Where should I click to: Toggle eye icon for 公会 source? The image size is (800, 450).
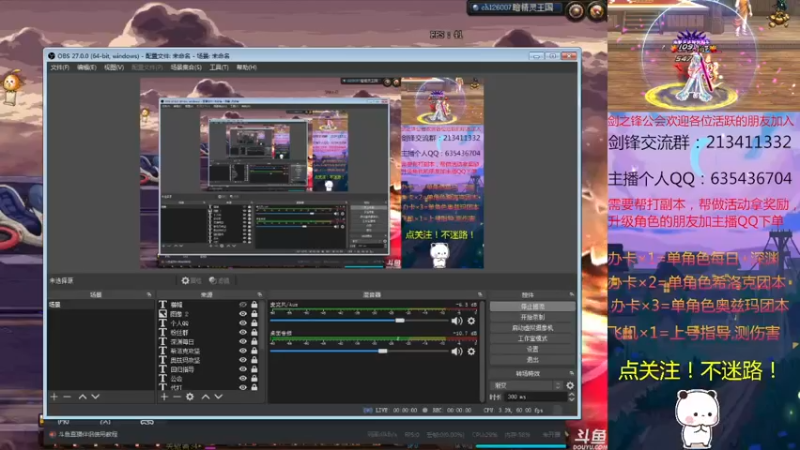(x=243, y=379)
